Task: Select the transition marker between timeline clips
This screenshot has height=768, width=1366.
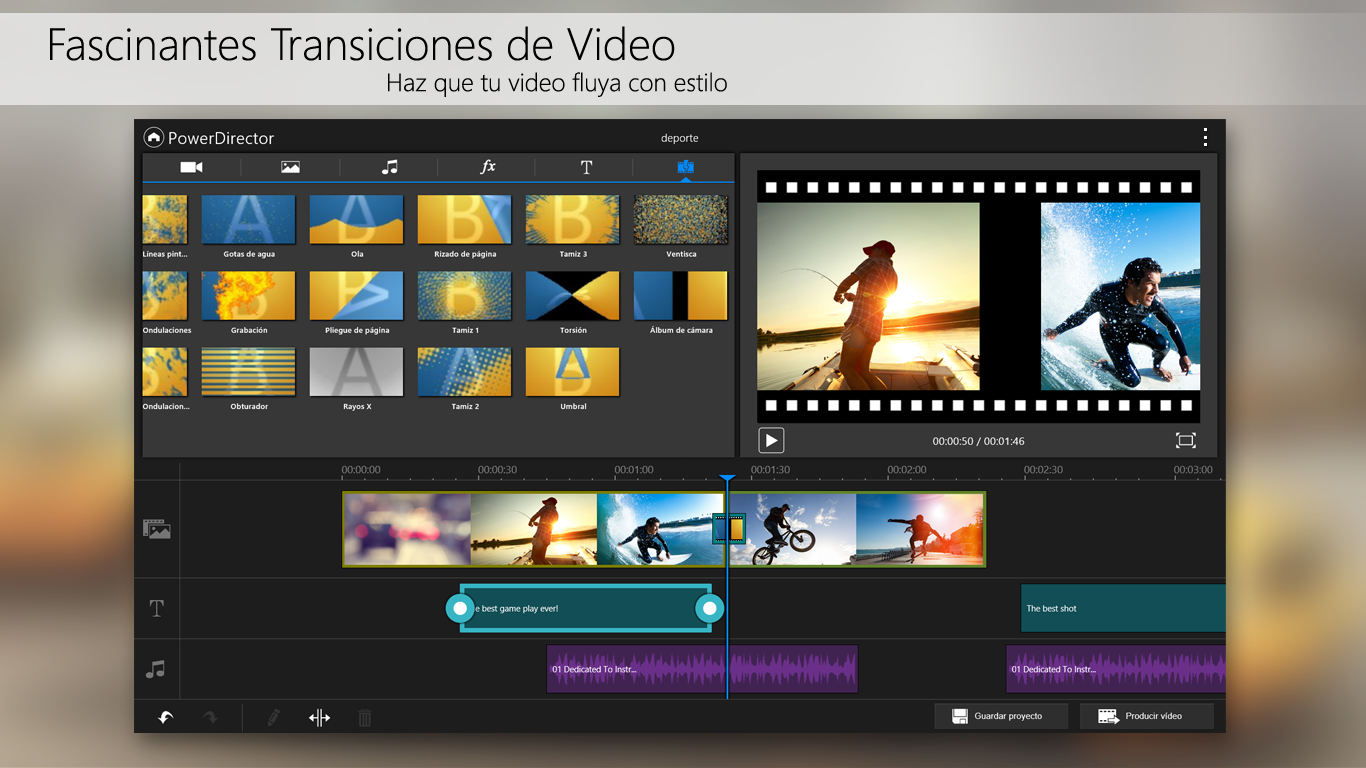Action: pos(729,528)
